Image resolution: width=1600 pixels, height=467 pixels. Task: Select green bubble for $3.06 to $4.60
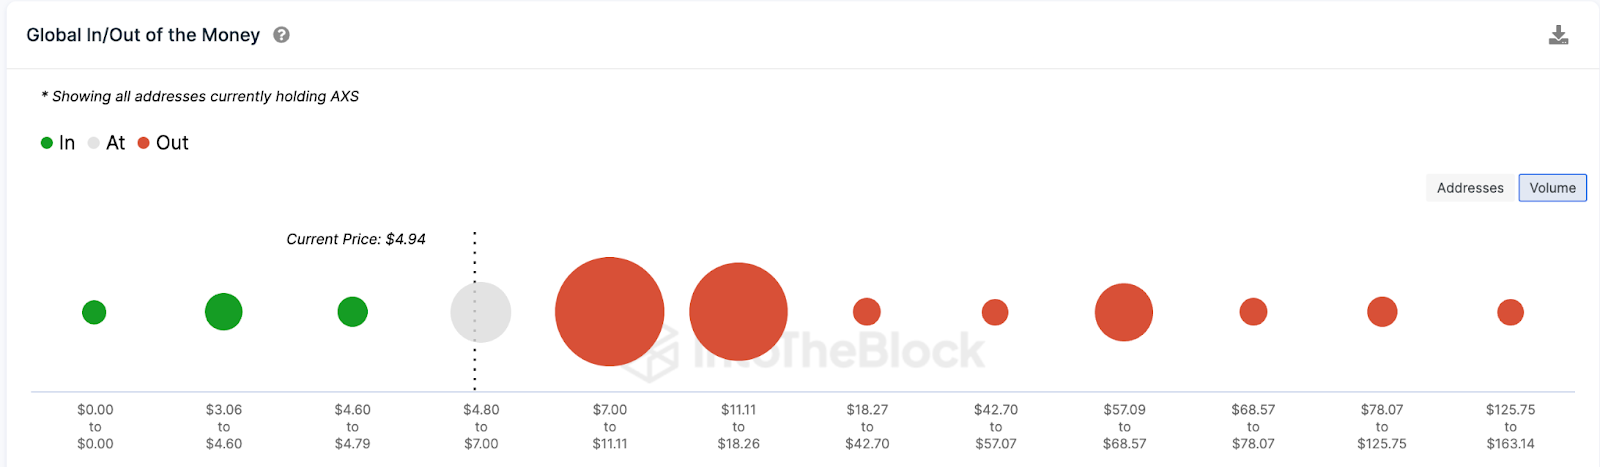point(224,312)
